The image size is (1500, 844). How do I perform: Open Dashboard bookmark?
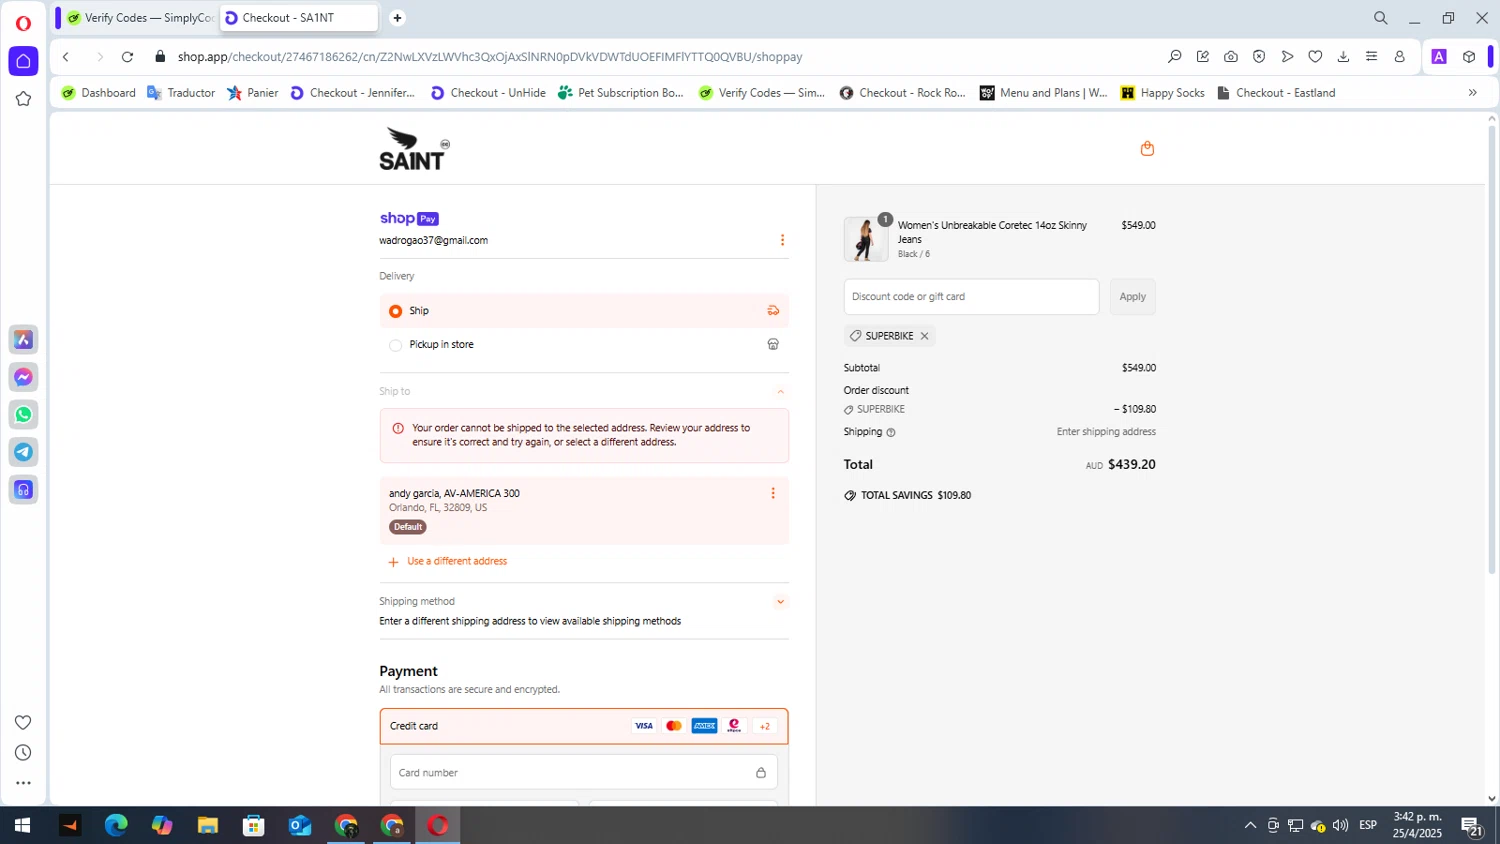pyautogui.click(x=98, y=93)
